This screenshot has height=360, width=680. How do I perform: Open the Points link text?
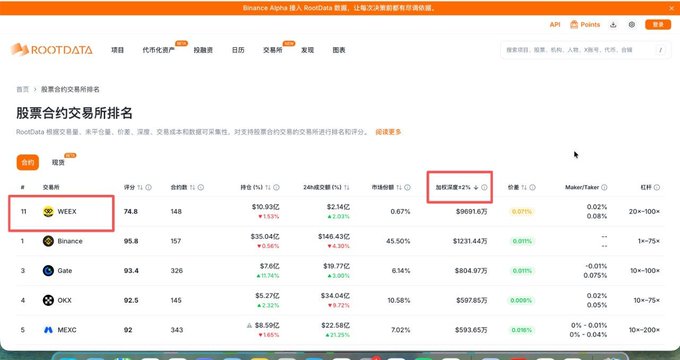coord(590,25)
